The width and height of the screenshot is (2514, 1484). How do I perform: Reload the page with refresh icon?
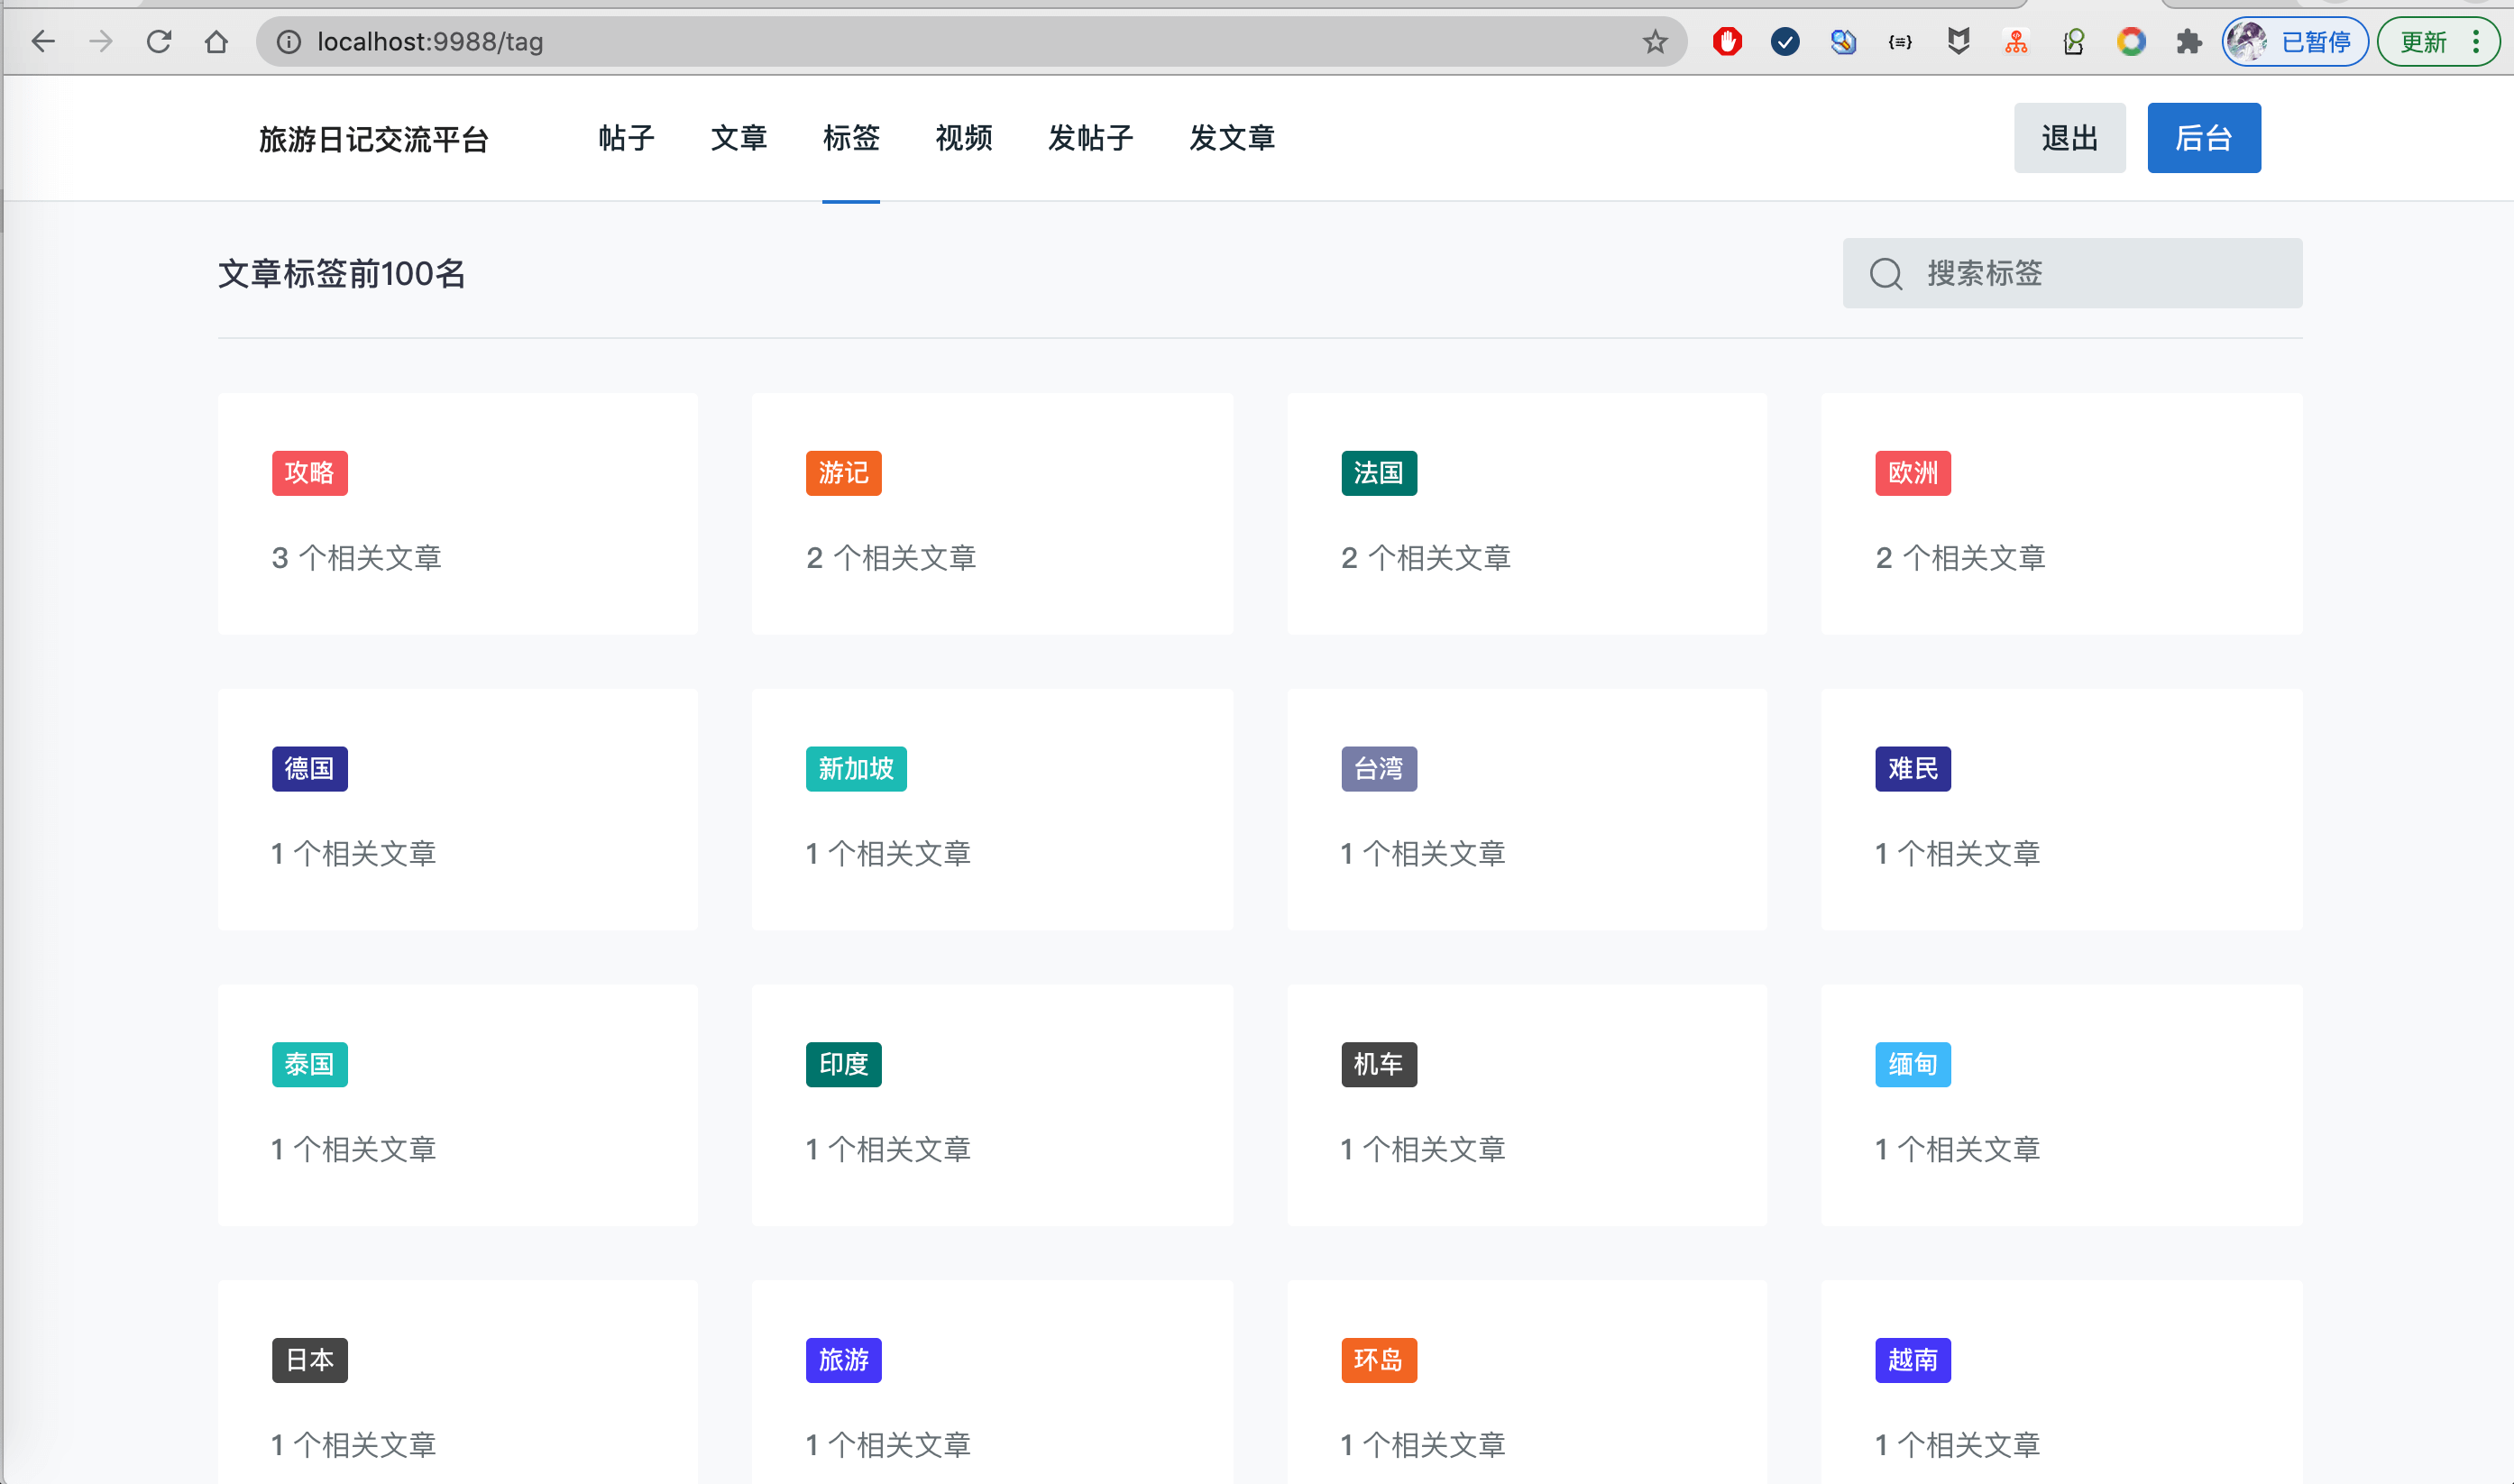[x=159, y=41]
